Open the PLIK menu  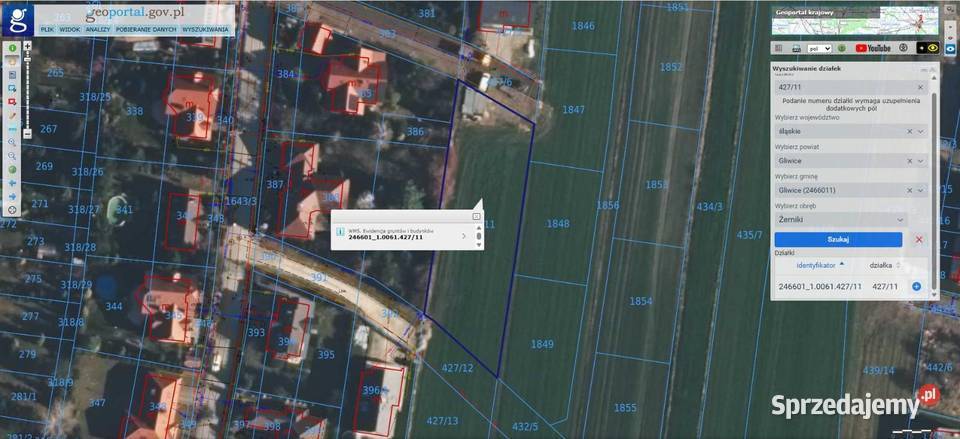click(47, 29)
